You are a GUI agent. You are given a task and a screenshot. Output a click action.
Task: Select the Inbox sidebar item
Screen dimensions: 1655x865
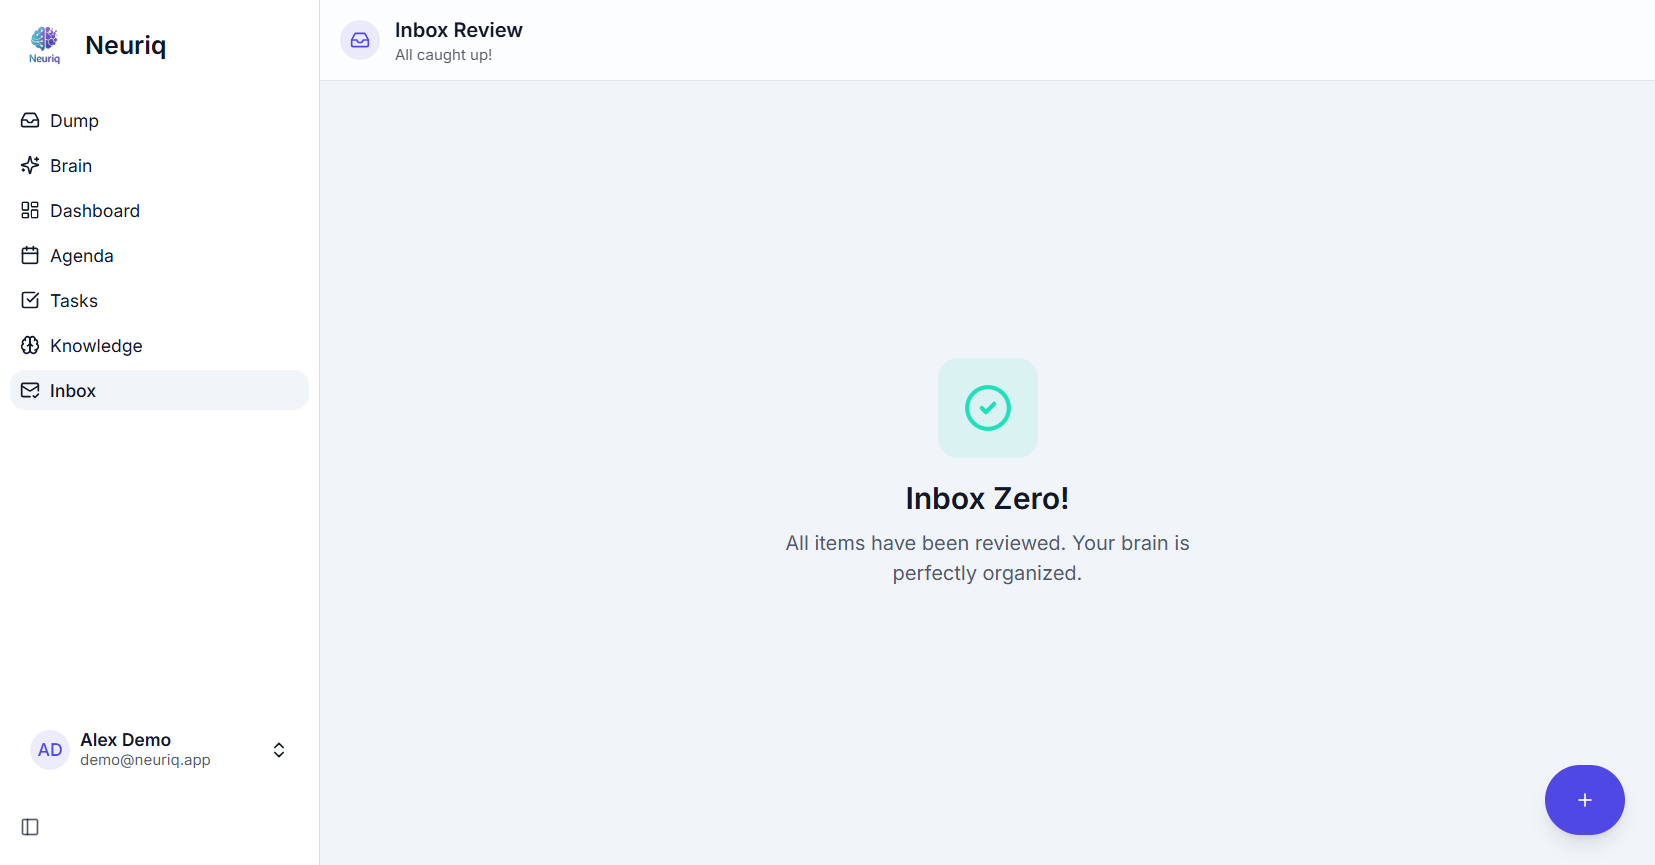(159, 390)
